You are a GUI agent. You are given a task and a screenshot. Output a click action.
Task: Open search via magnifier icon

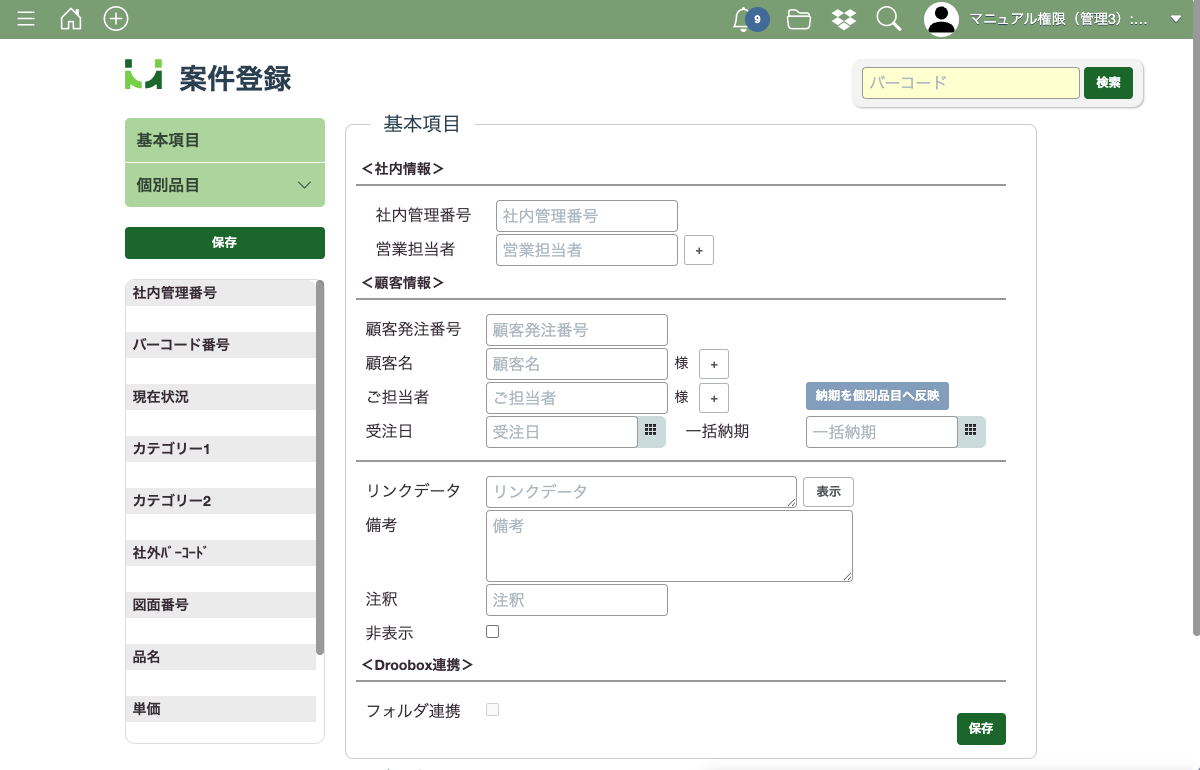888,19
